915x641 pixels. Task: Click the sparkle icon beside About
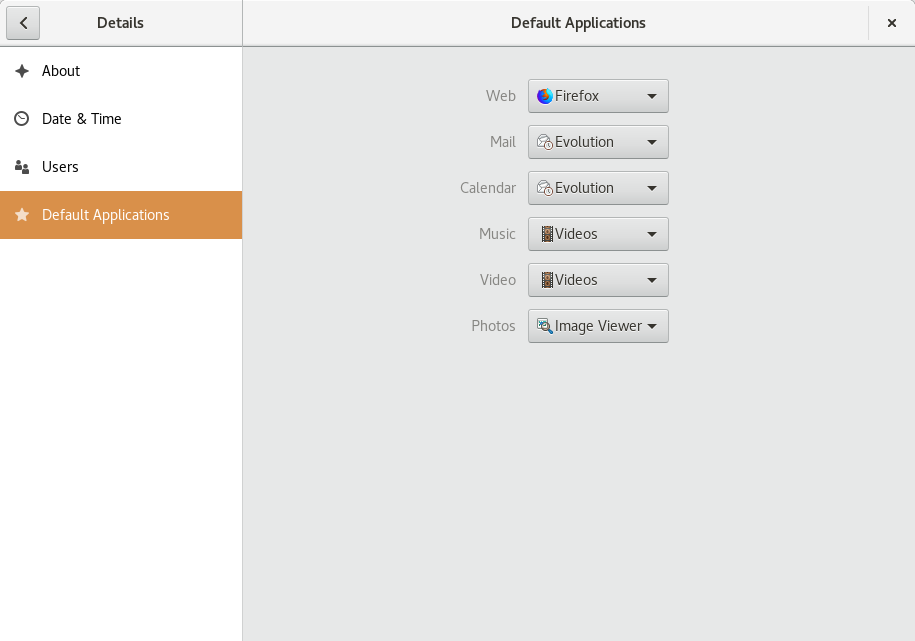click(x=22, y=71)
